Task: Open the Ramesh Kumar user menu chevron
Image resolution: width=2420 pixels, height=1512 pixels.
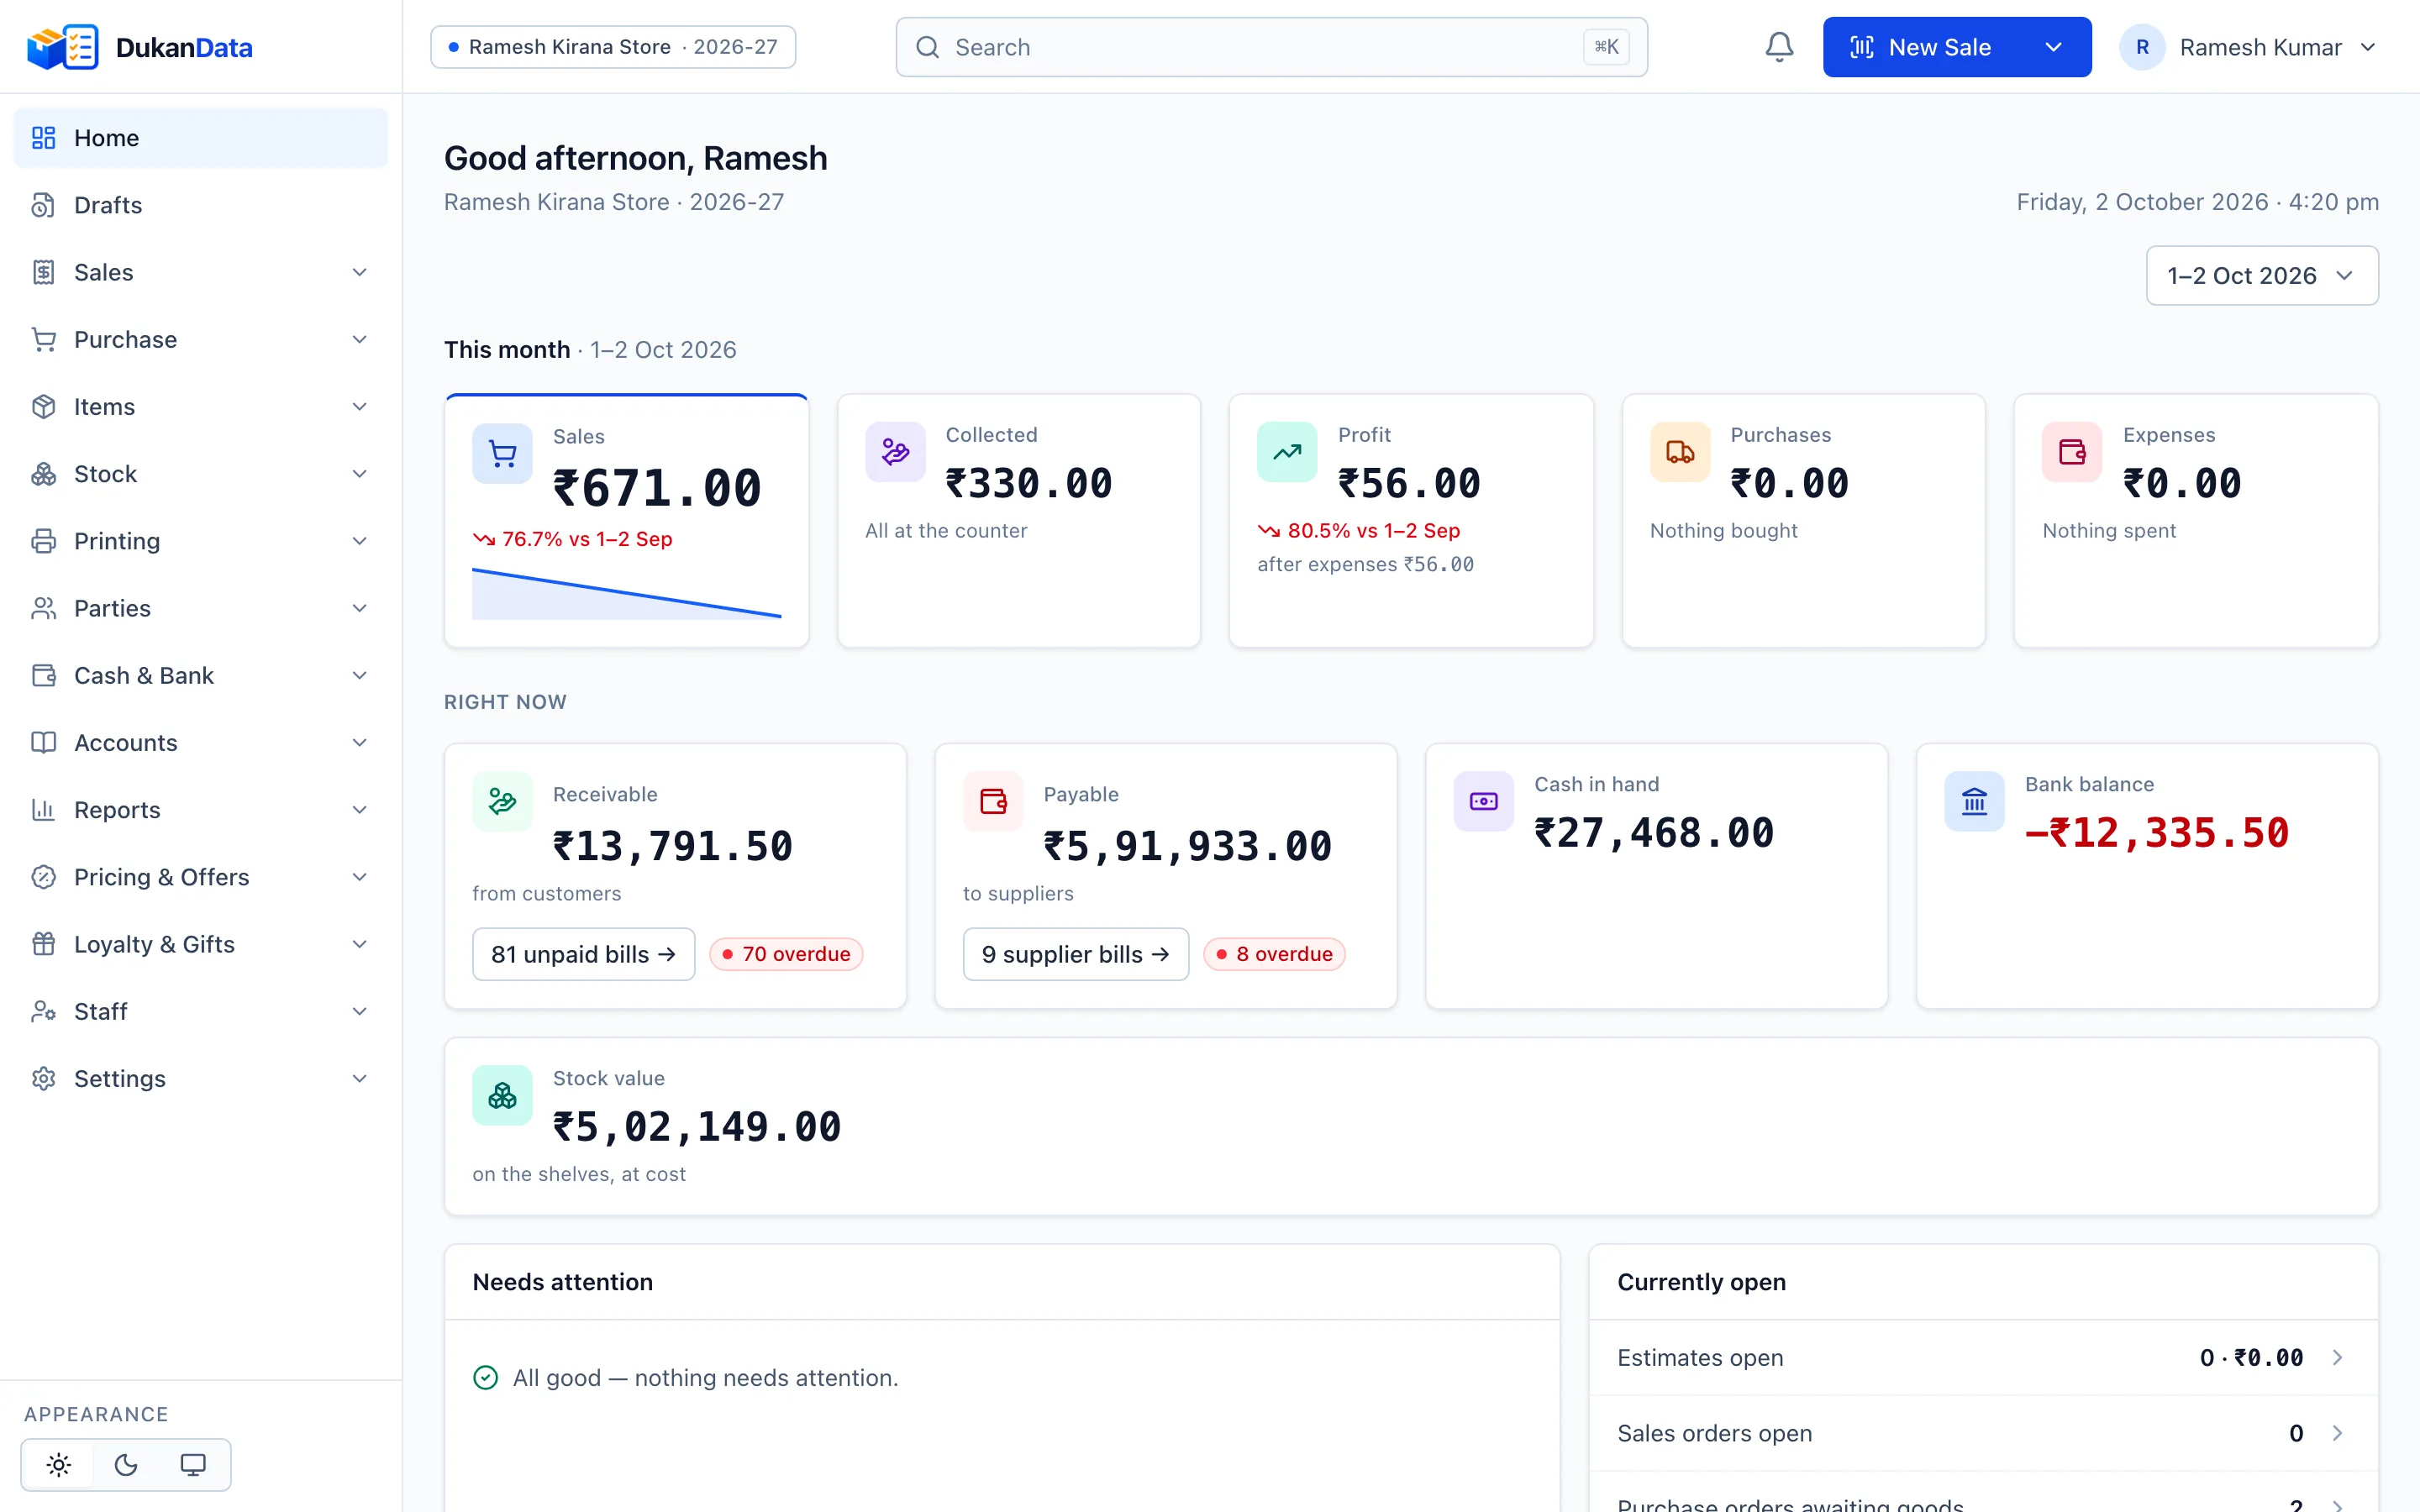Action: click(2368, 47)
